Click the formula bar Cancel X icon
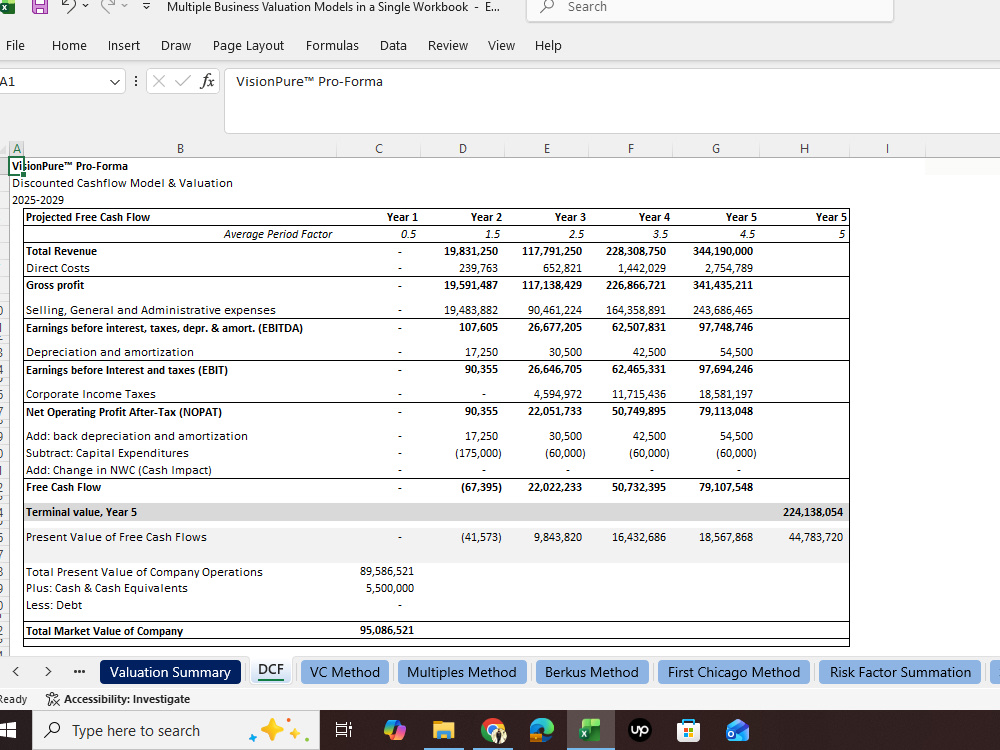This screenshot has width=1000, height=750. click(x=159, y=81)
